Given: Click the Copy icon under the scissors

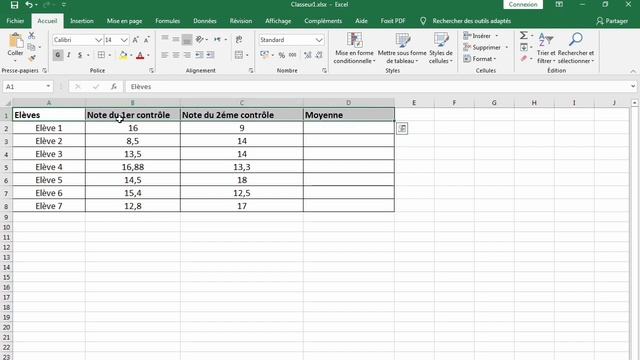Looking at the screenshot, I should tap(31, 47).
